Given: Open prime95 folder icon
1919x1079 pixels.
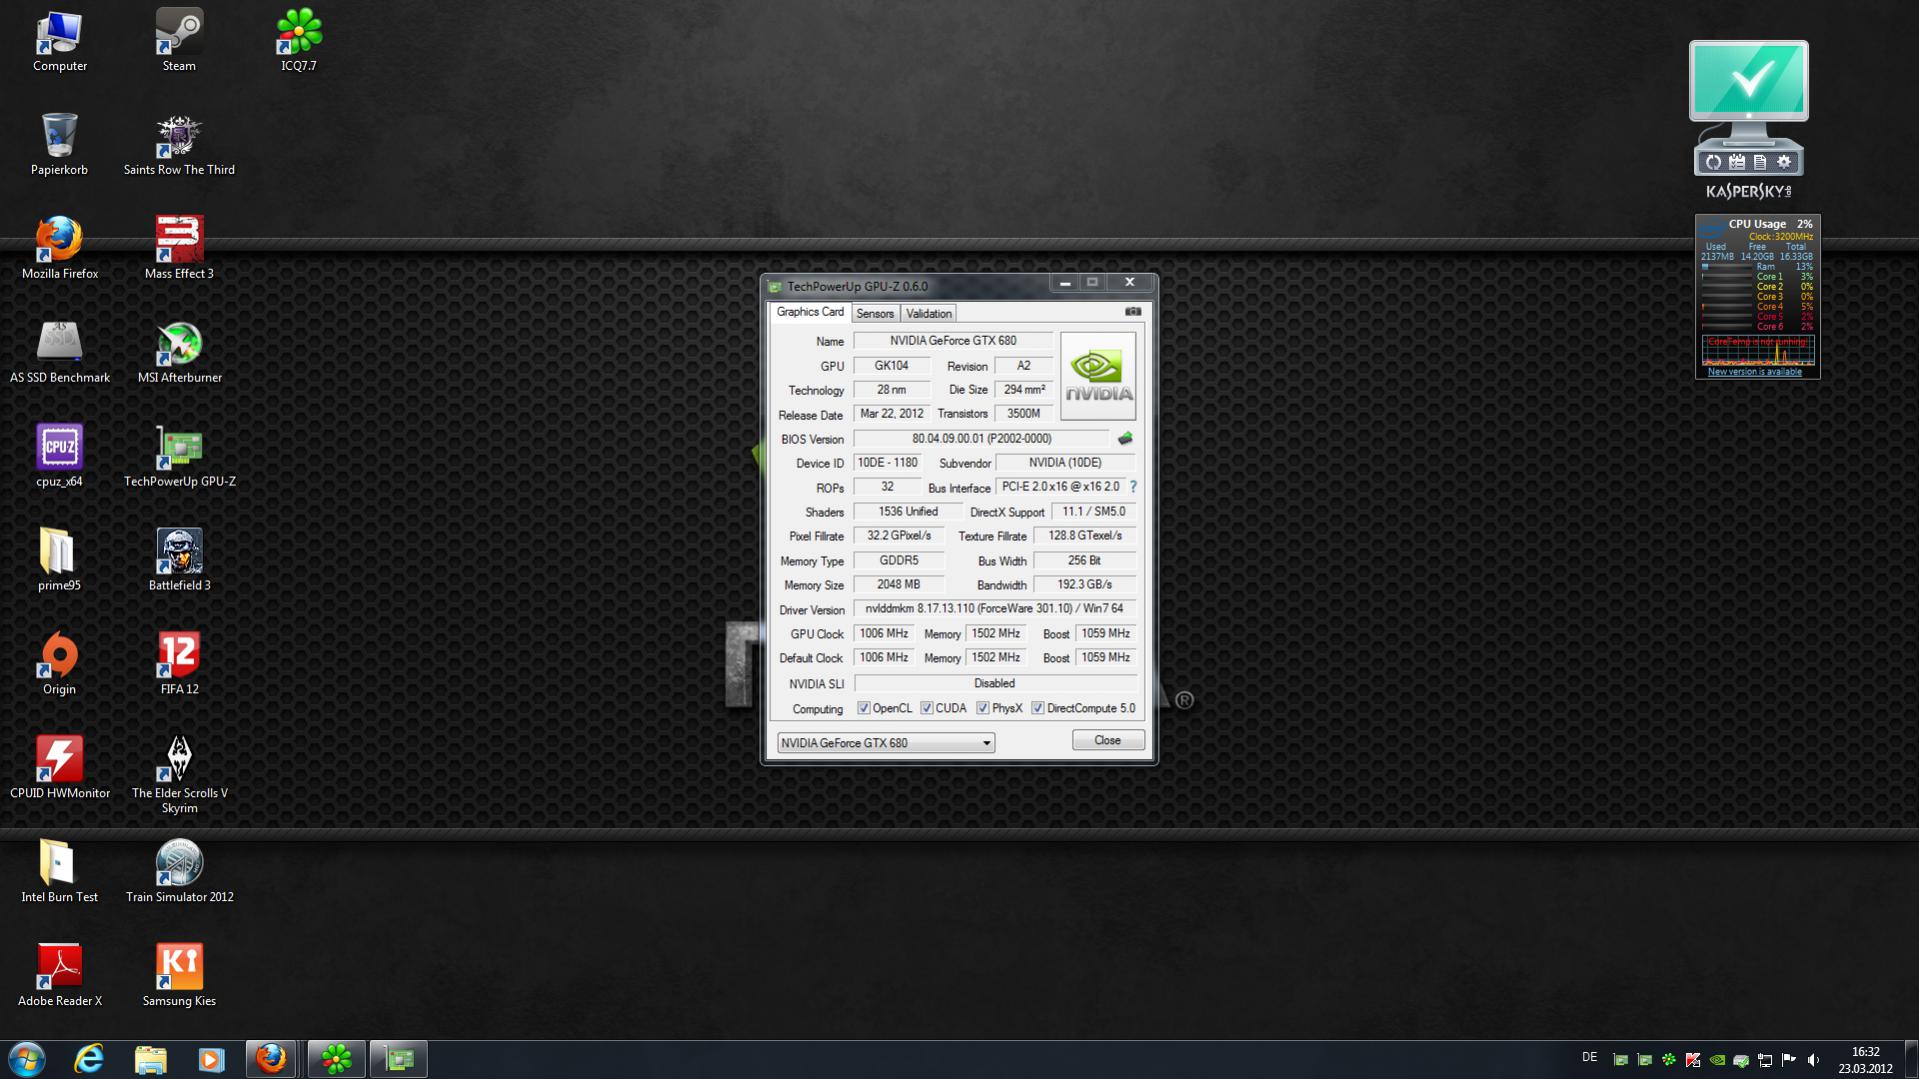Looking at the screenshot, I should click(x=59, y=561).
